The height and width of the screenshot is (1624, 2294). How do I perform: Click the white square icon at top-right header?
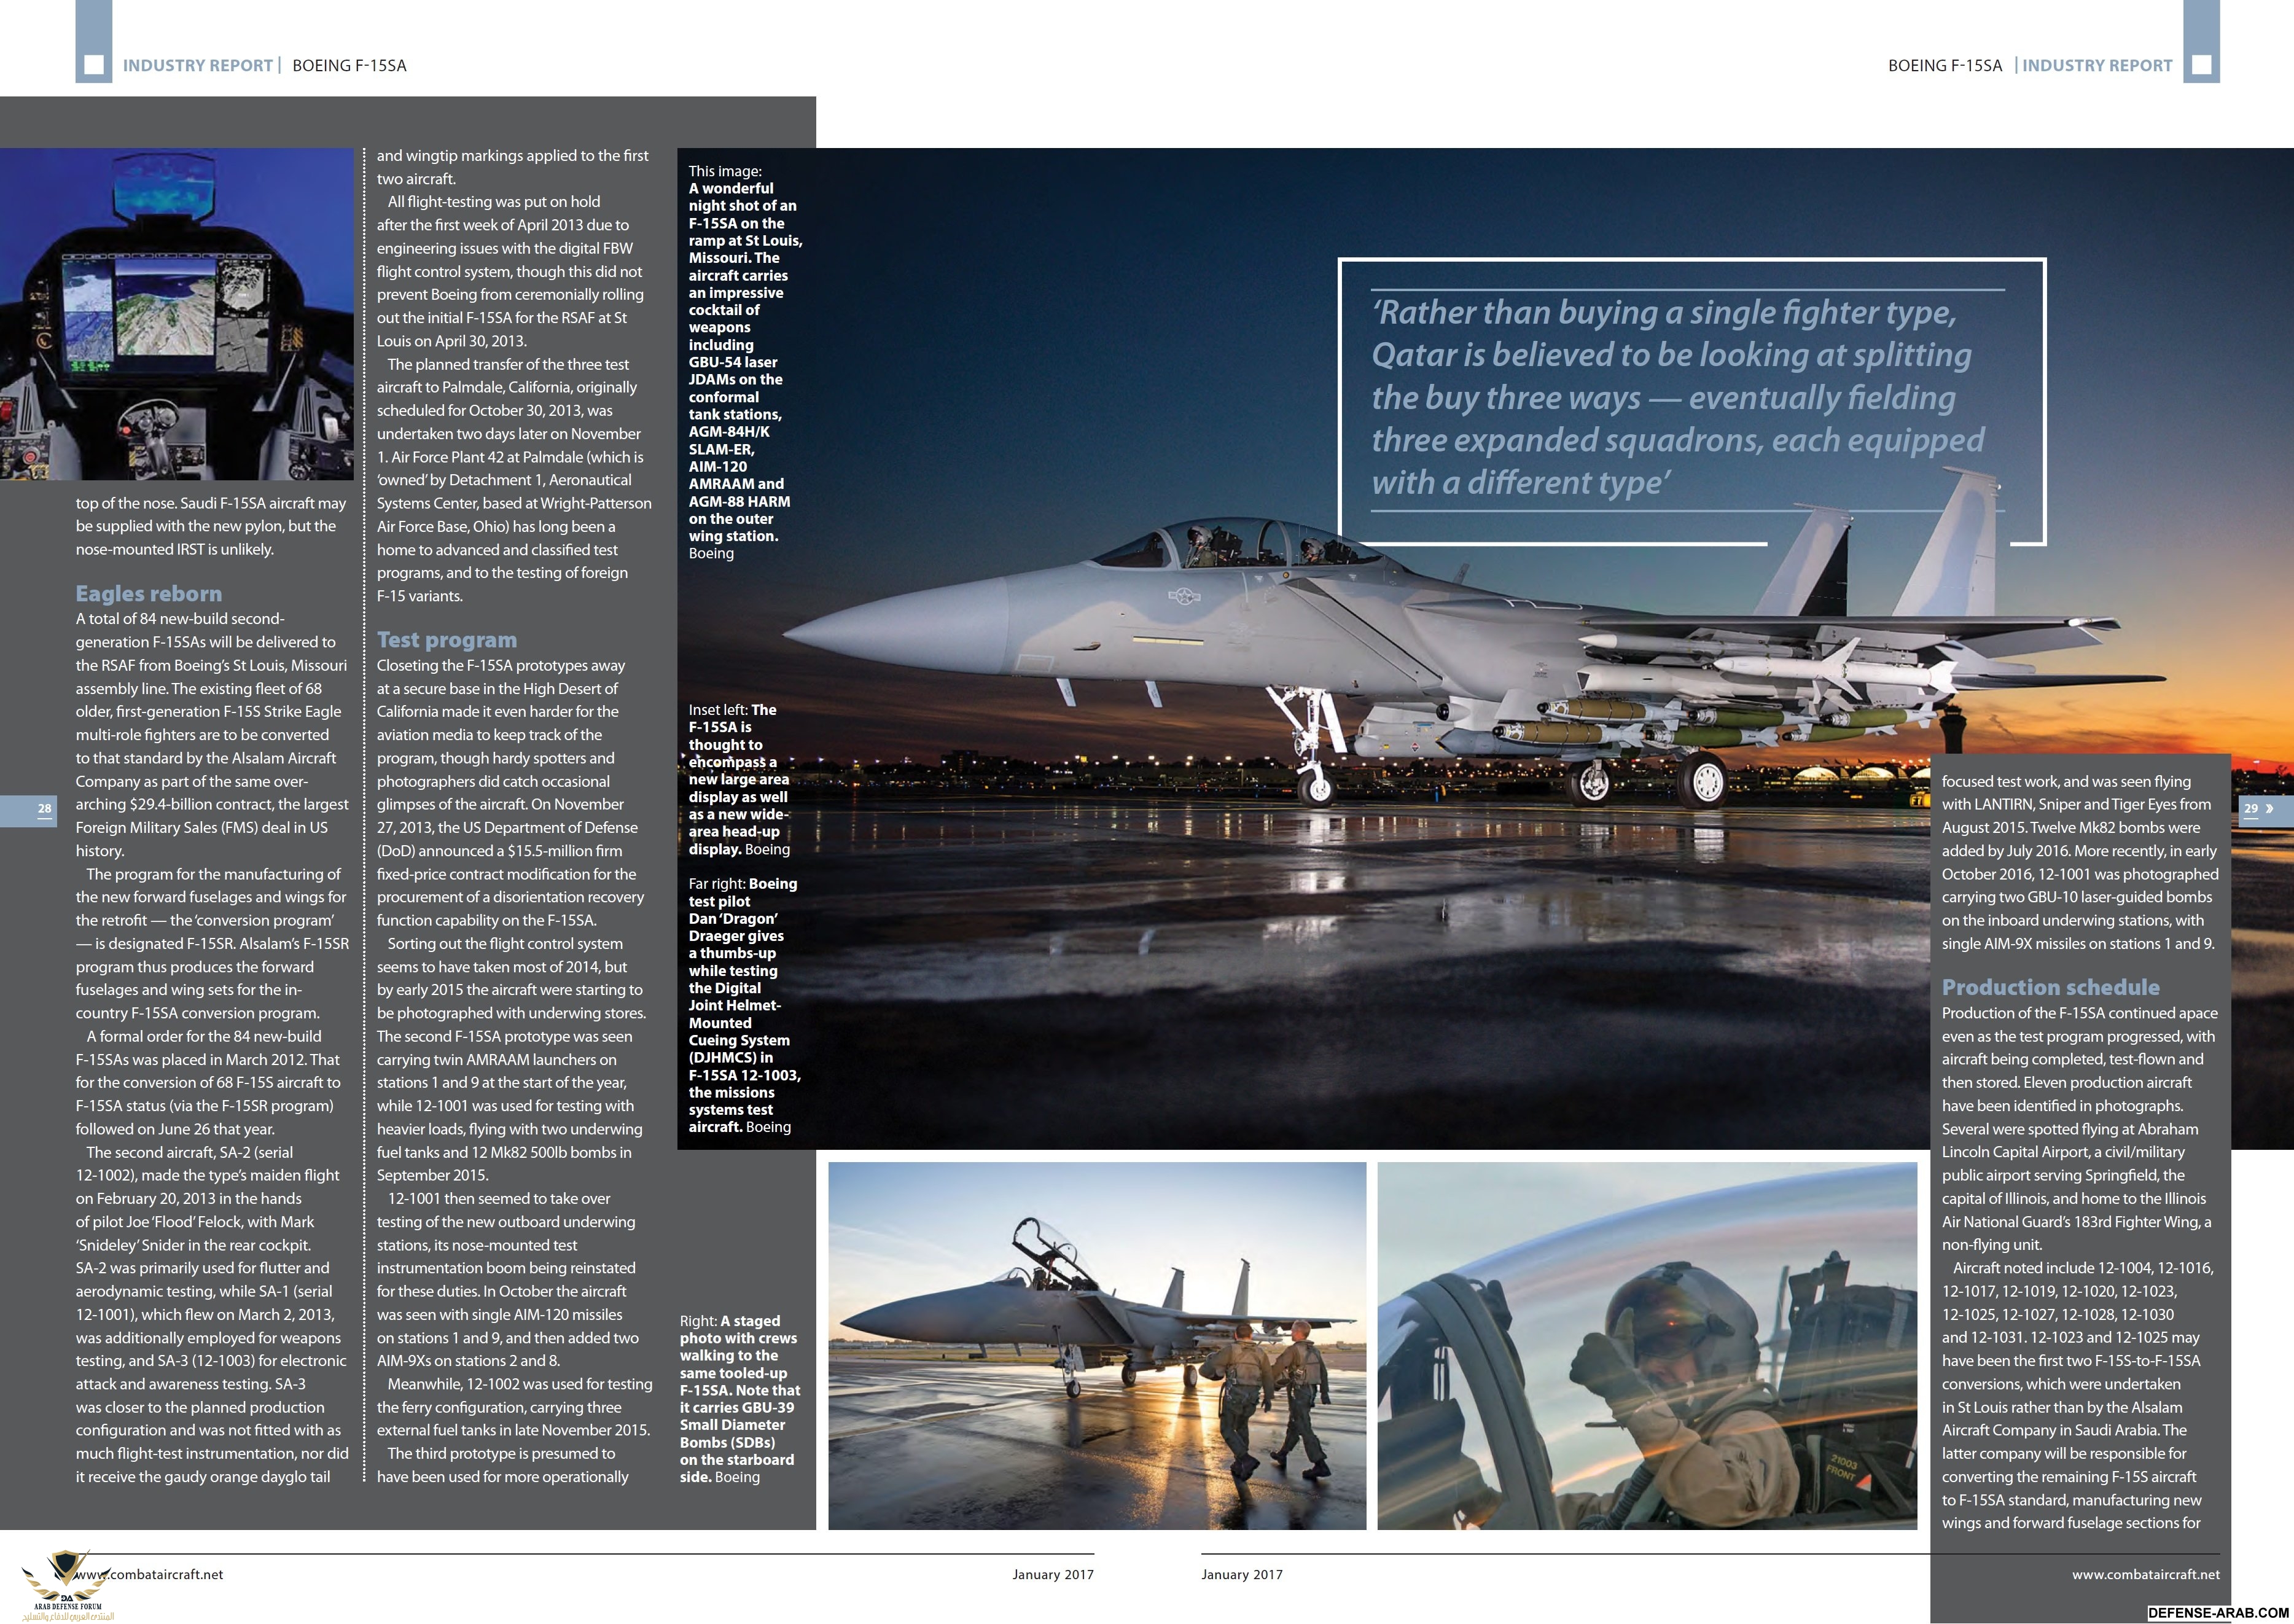2201,65
